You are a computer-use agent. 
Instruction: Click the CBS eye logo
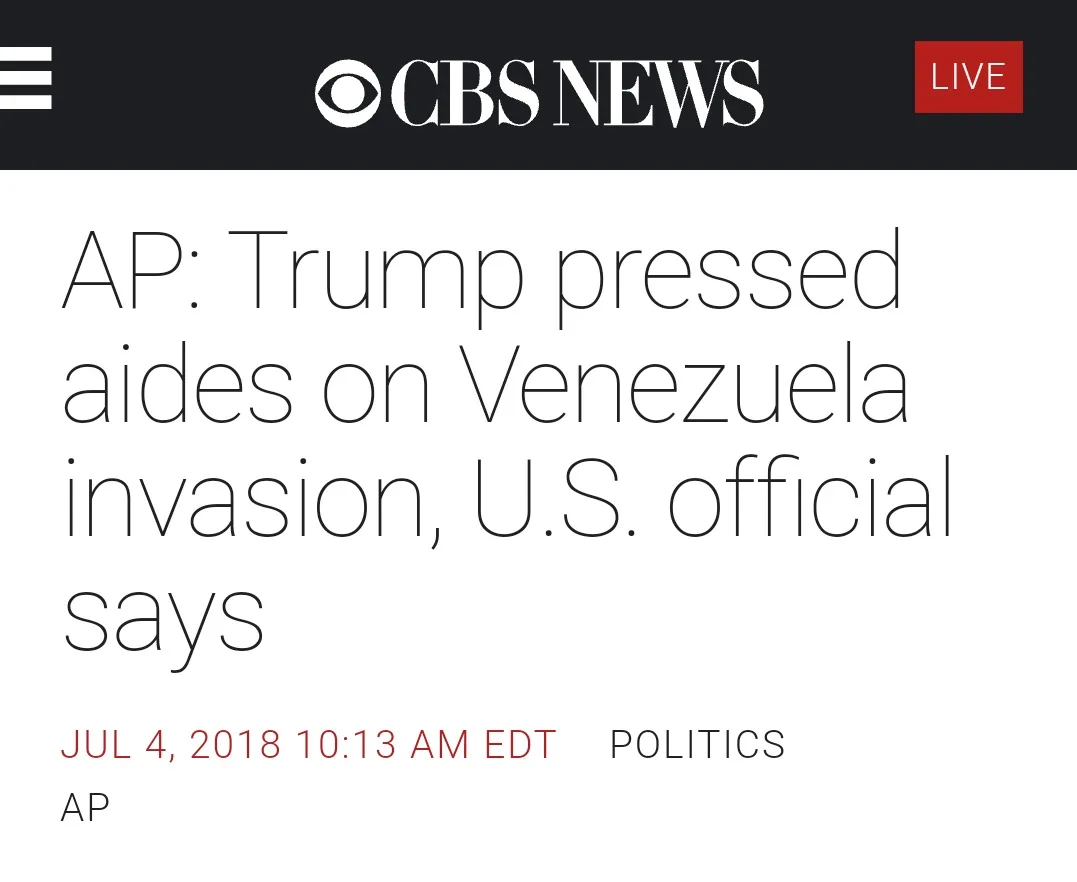point(347,93)
